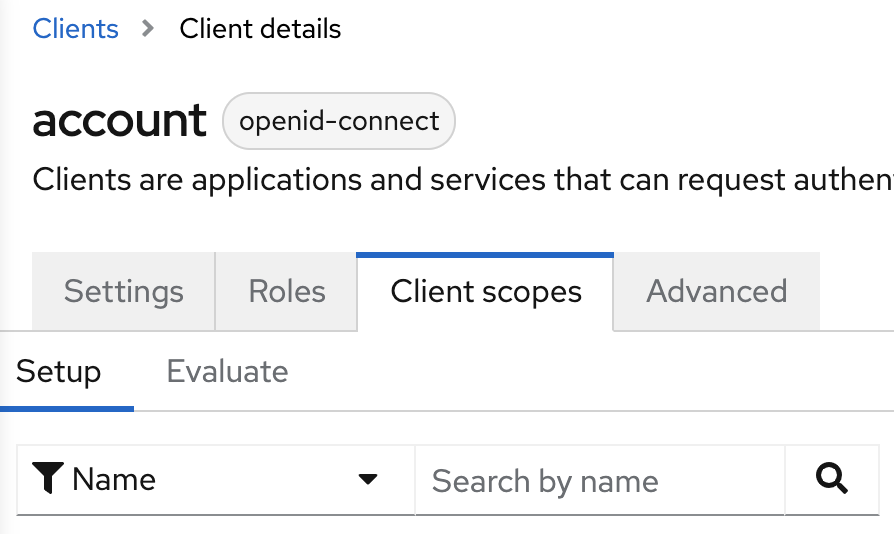Image resolution: width=894 pixels, height=534 pixels.
Task: Switch to the Settings tab
Action: (123, 291)
